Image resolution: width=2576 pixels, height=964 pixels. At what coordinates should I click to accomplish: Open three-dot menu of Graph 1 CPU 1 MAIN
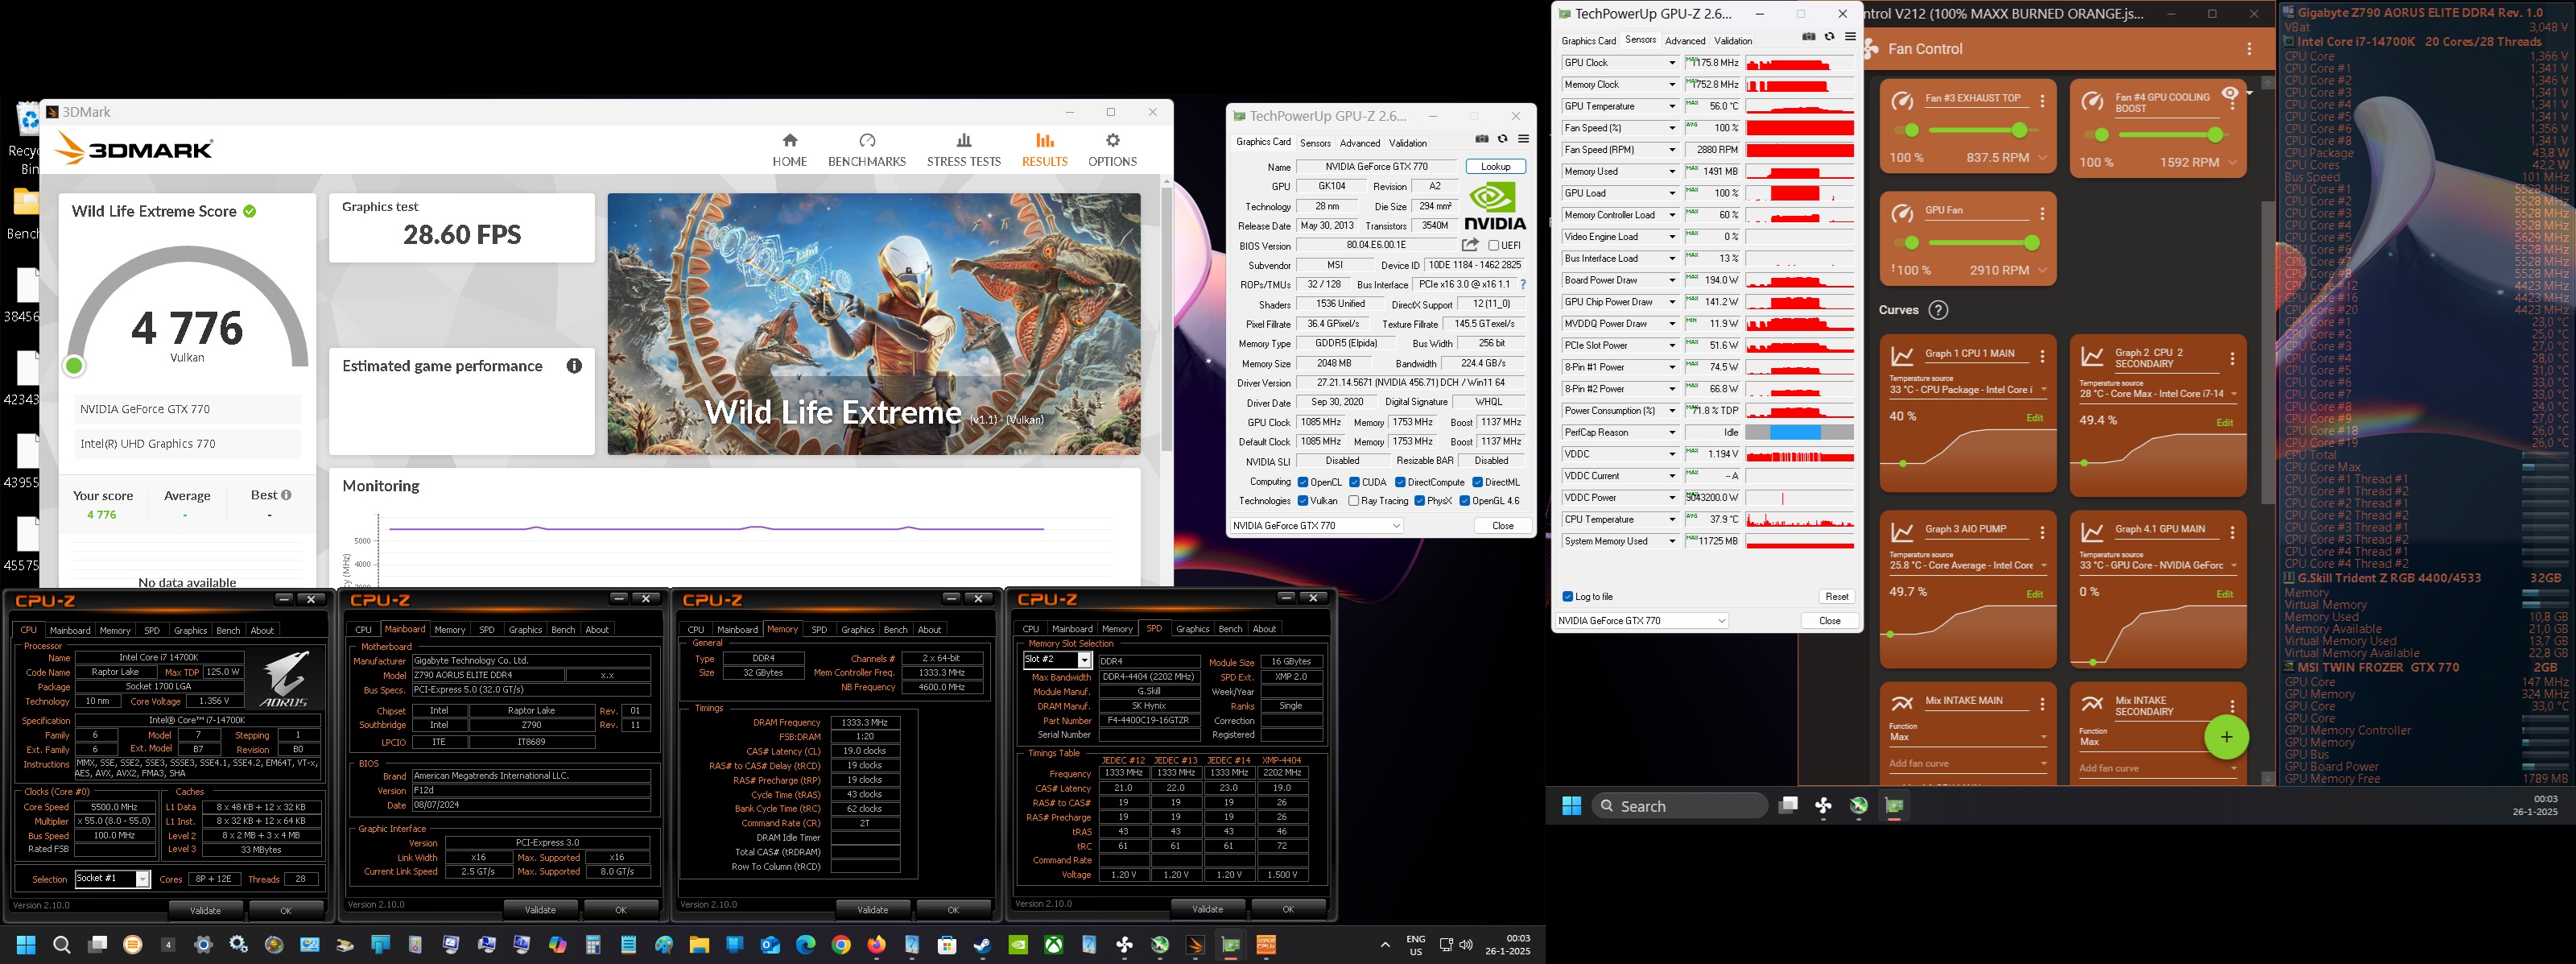tap(2042, 357)
